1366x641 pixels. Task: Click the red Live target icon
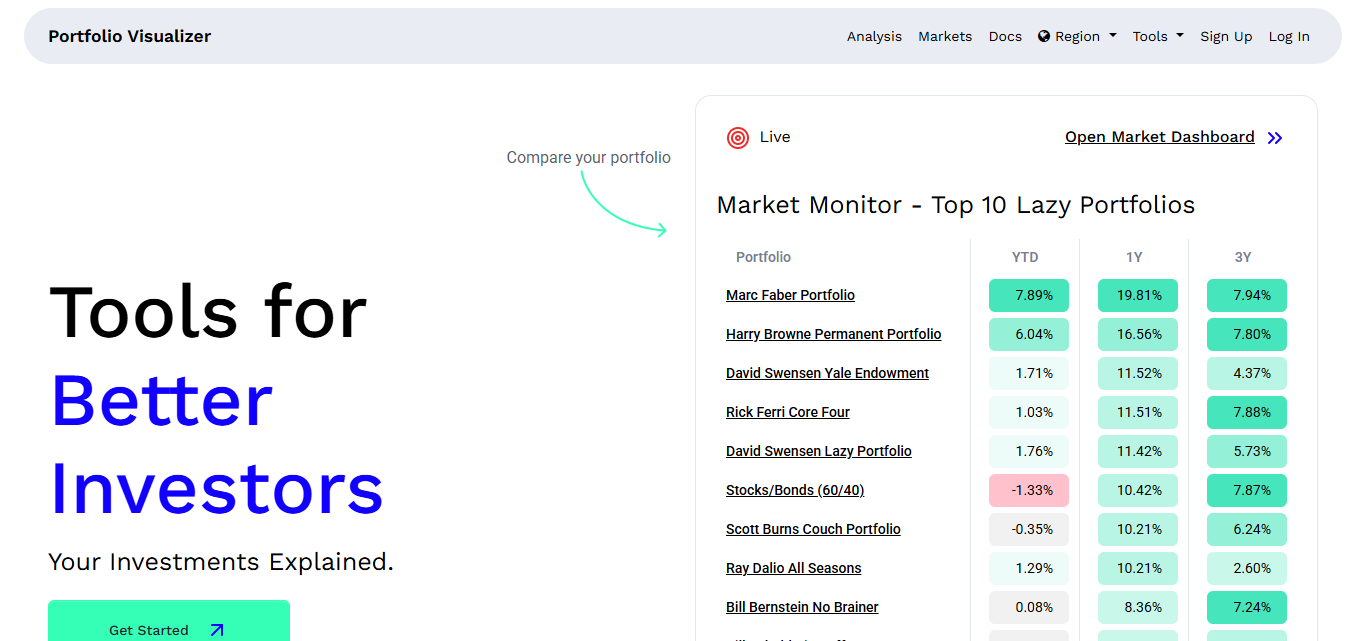click(738, 138)
